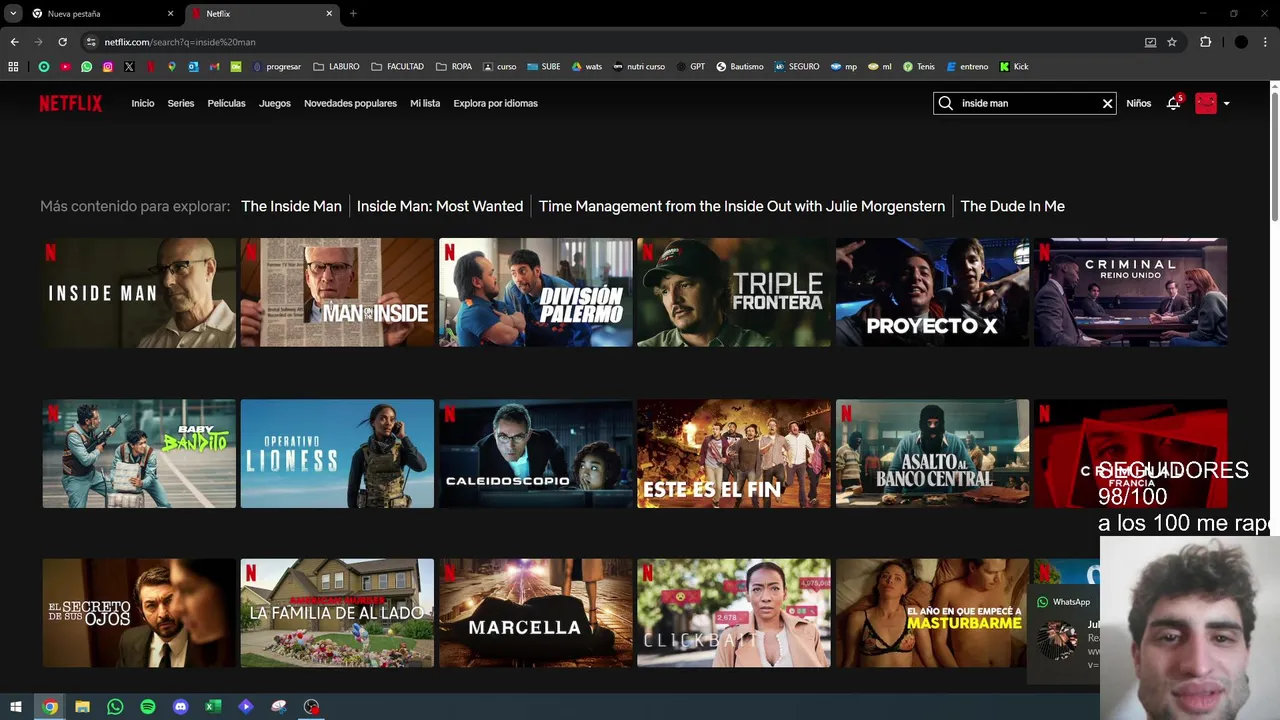Open Discord from the taskbar
This screenshot has height=720, width=1280.
(181, 707)
